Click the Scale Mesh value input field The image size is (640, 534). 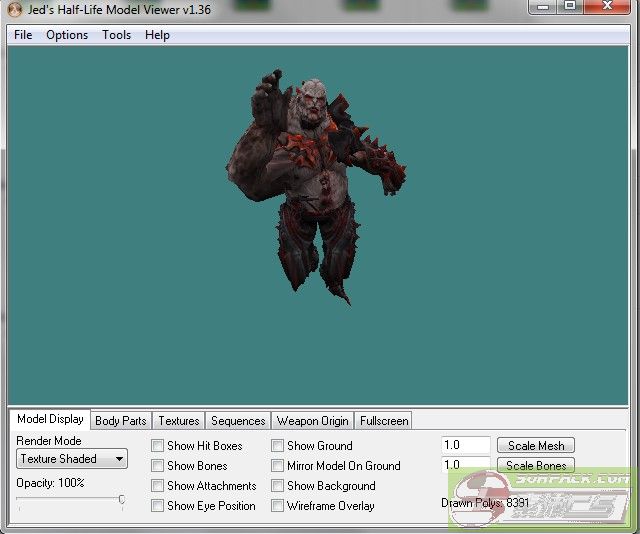(465, 446)
